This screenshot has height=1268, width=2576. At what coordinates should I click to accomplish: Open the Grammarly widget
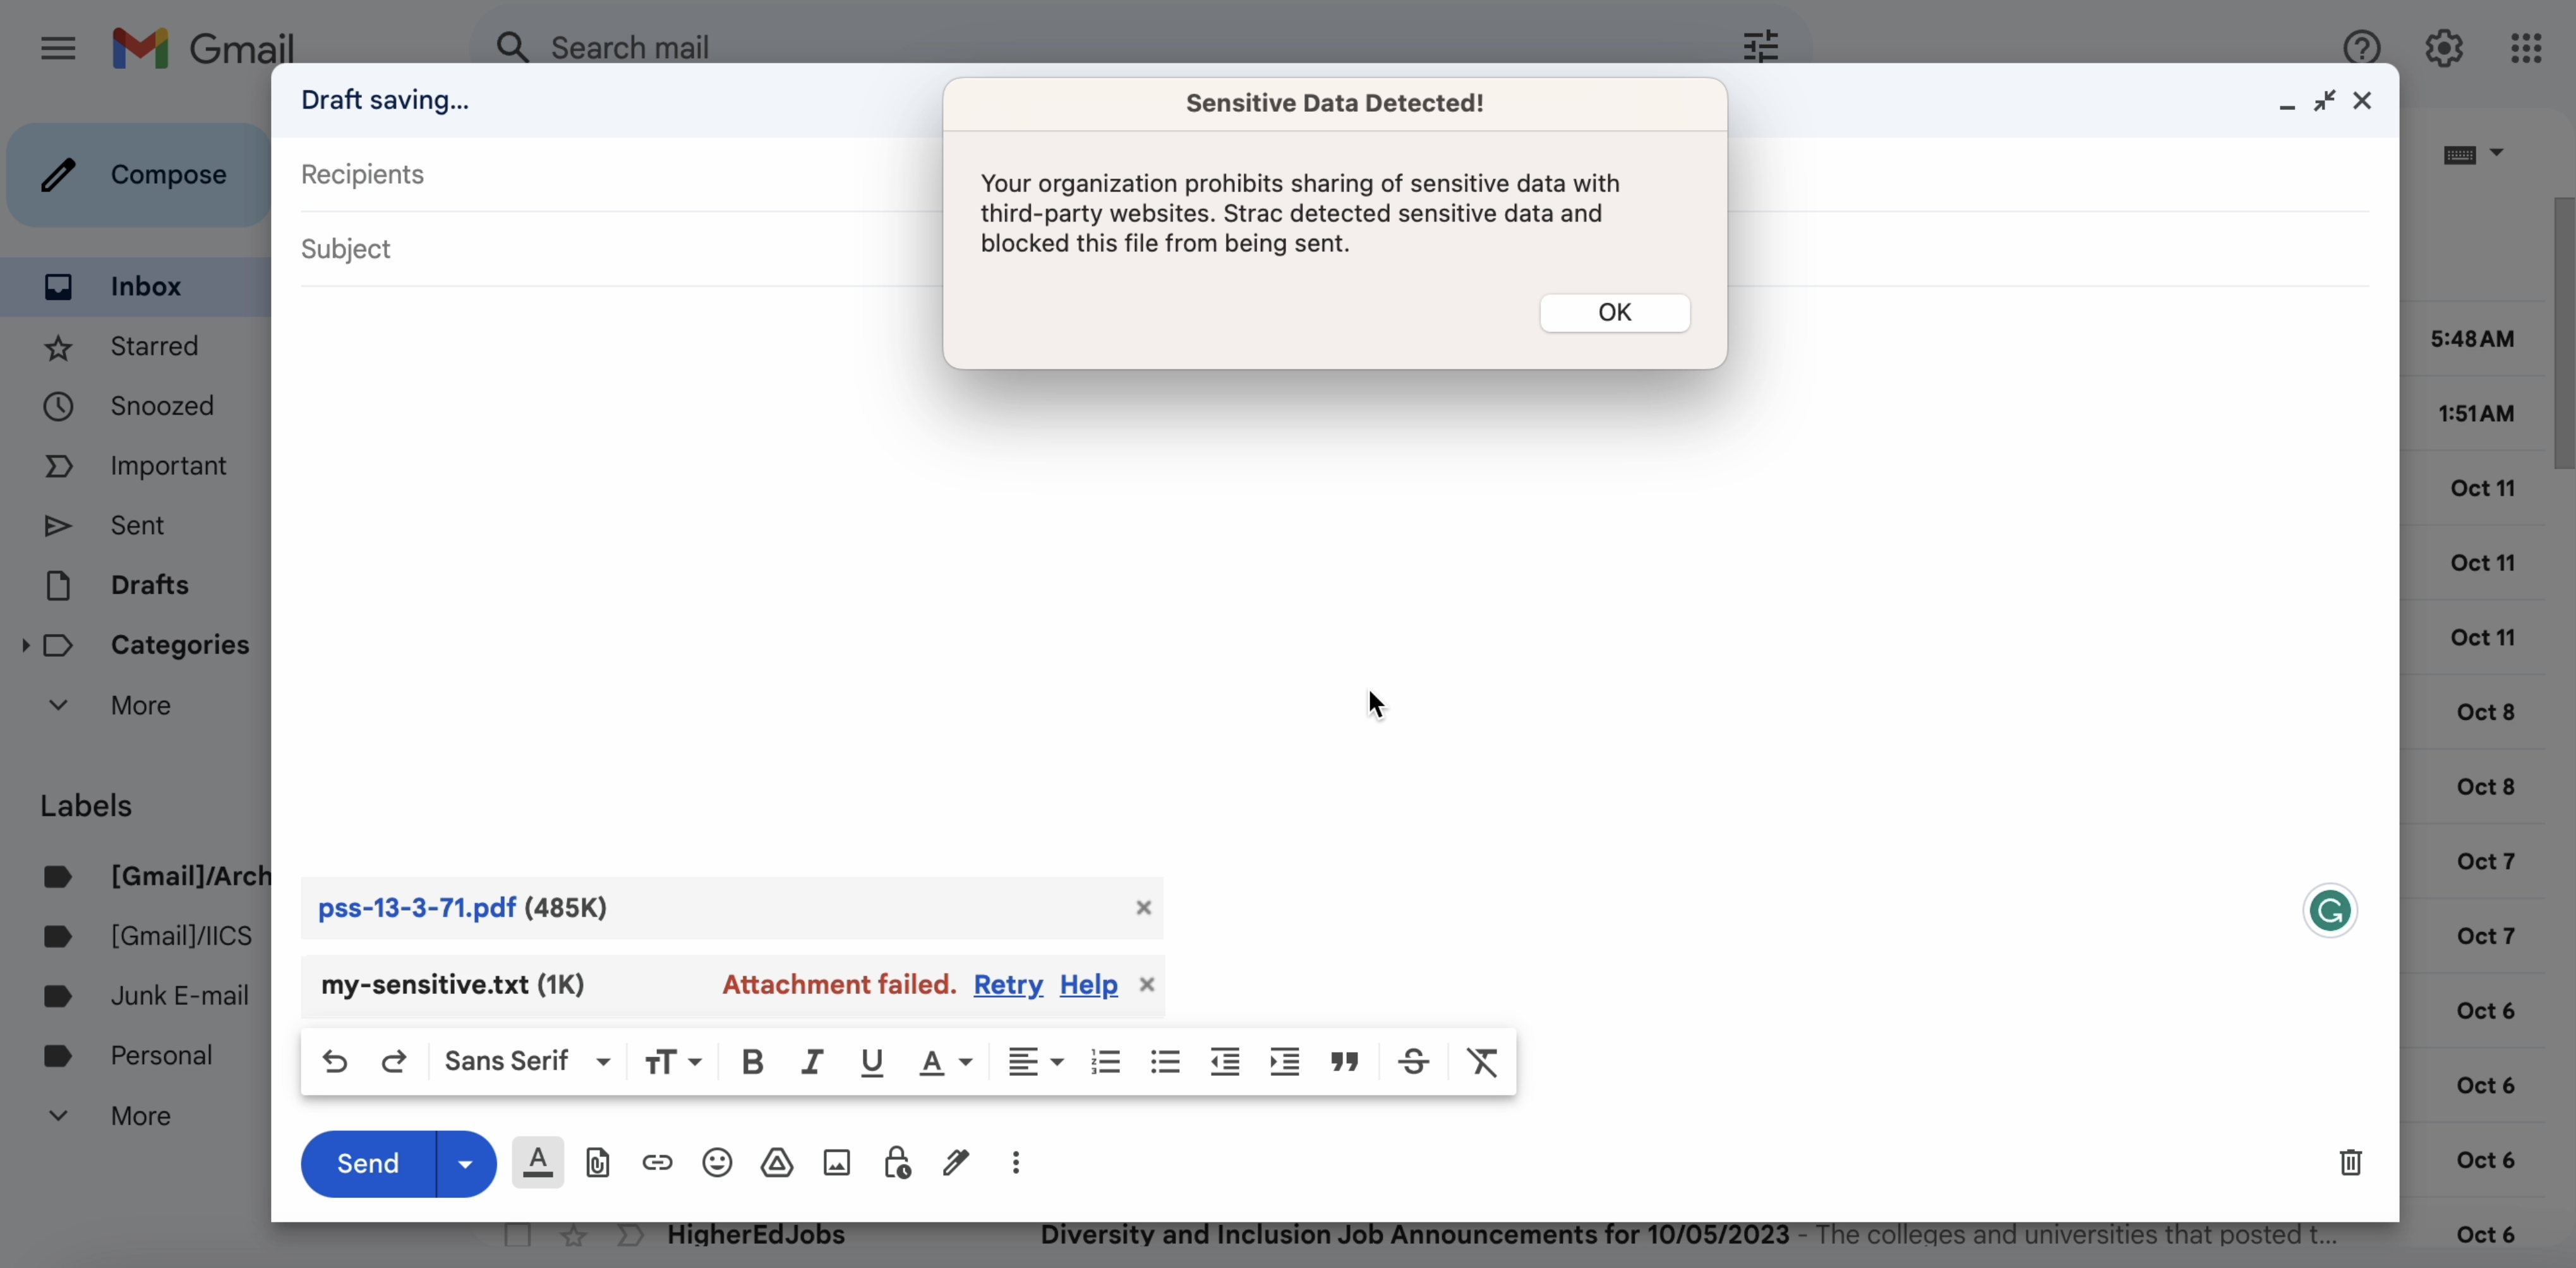[2331, 911]
